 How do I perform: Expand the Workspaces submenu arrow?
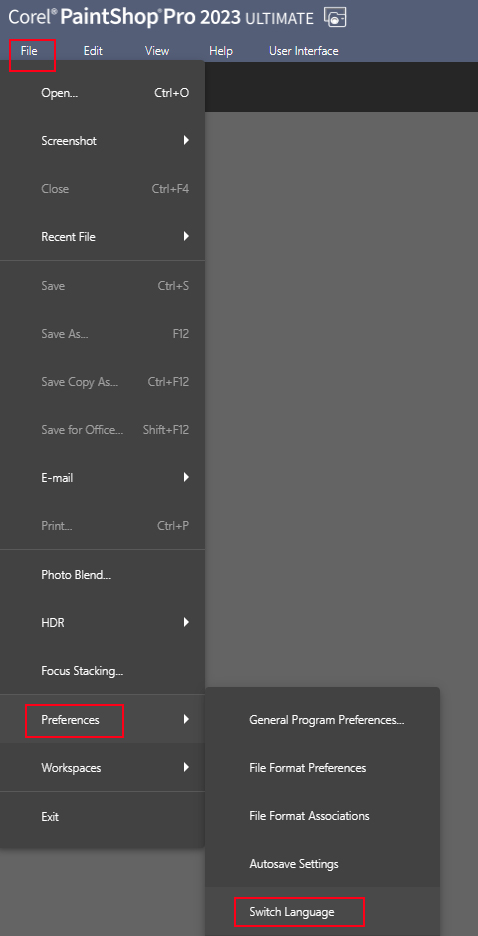[x=186, y=767]
